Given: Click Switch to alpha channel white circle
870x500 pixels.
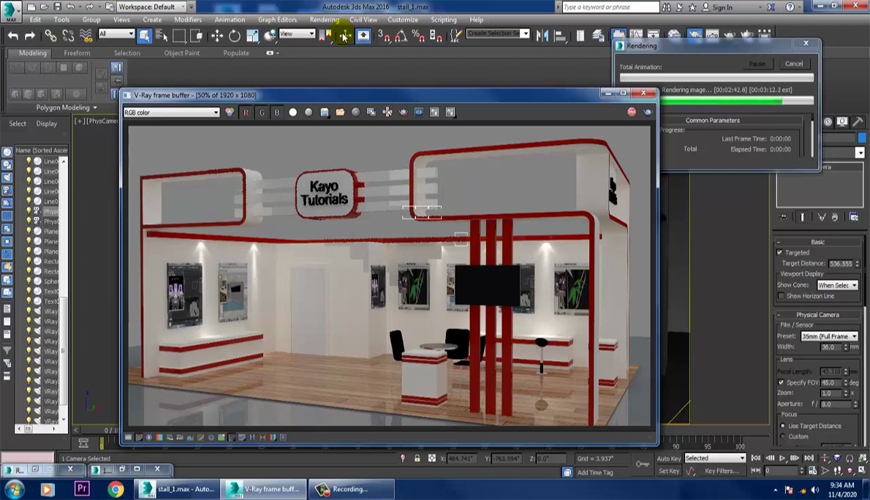Looking at the screenshot, I should point(293,113).
